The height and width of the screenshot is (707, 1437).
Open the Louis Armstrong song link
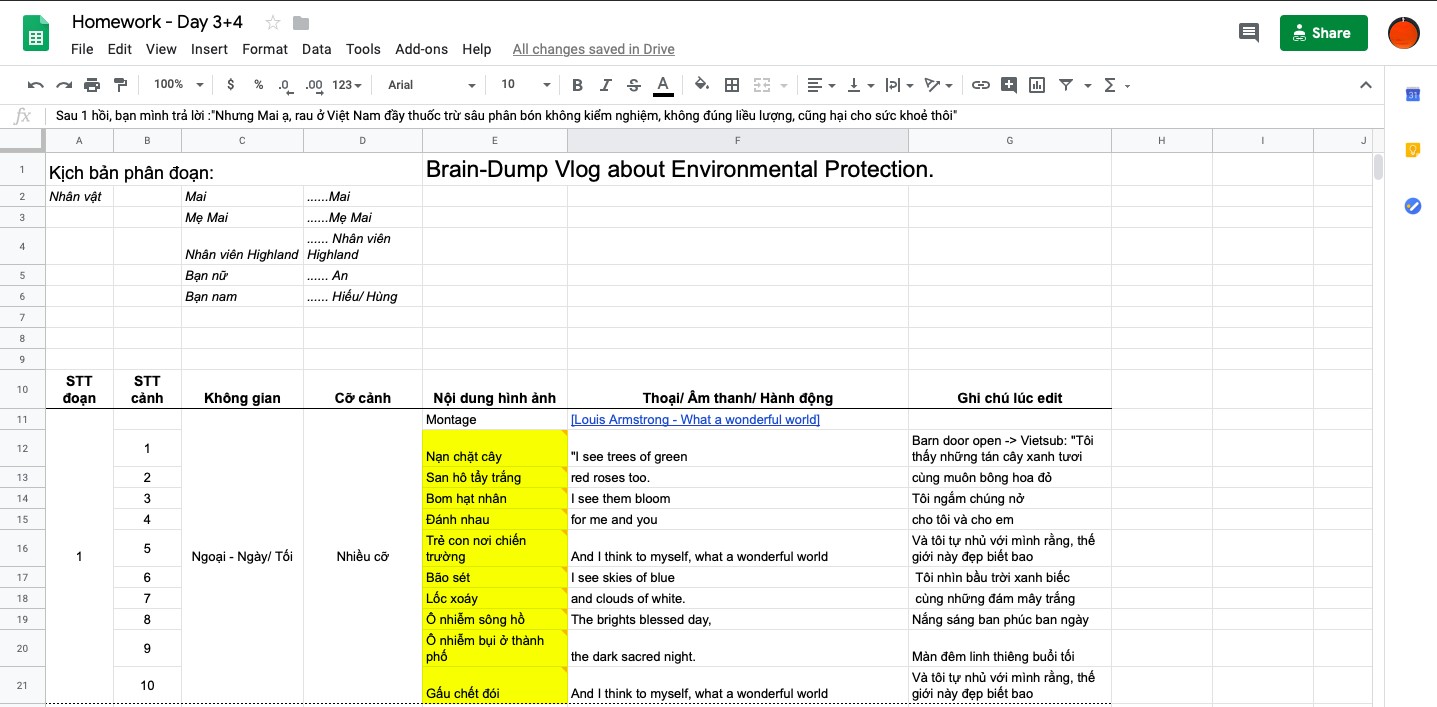pos(695,420)
